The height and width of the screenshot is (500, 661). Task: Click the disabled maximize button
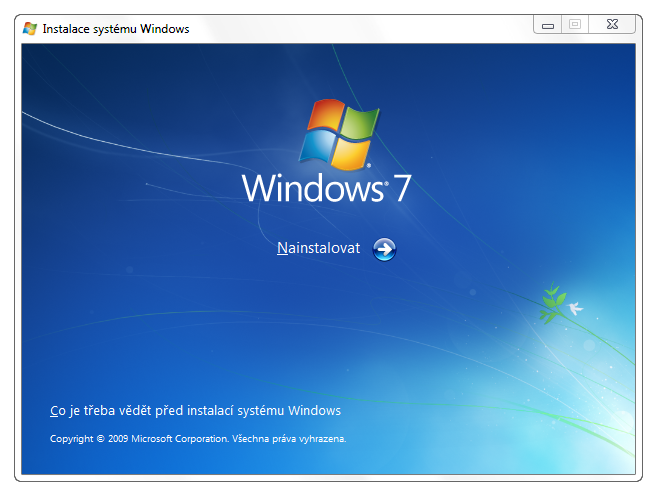(575, 24)
